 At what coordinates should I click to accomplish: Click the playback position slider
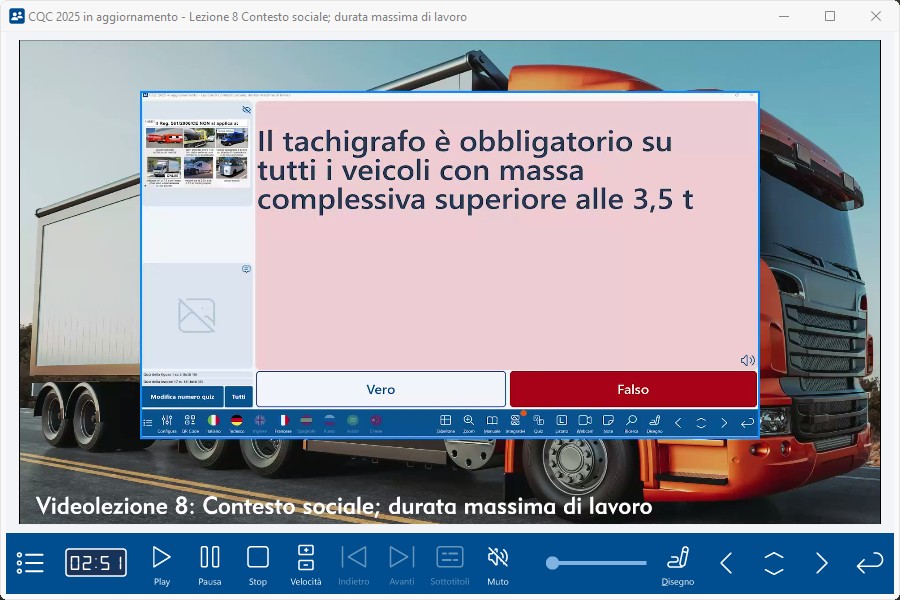coord(598,563)
